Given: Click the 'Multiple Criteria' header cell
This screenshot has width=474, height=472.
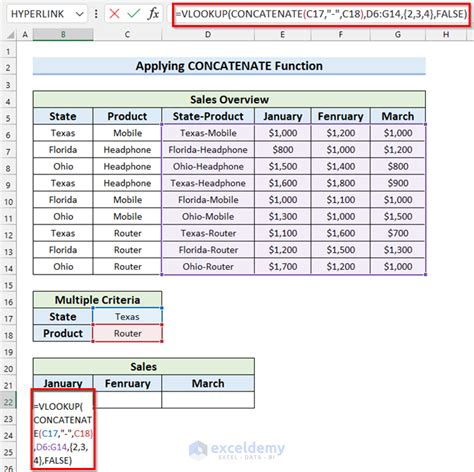Looking at the screenshot, I should (97, 300).
